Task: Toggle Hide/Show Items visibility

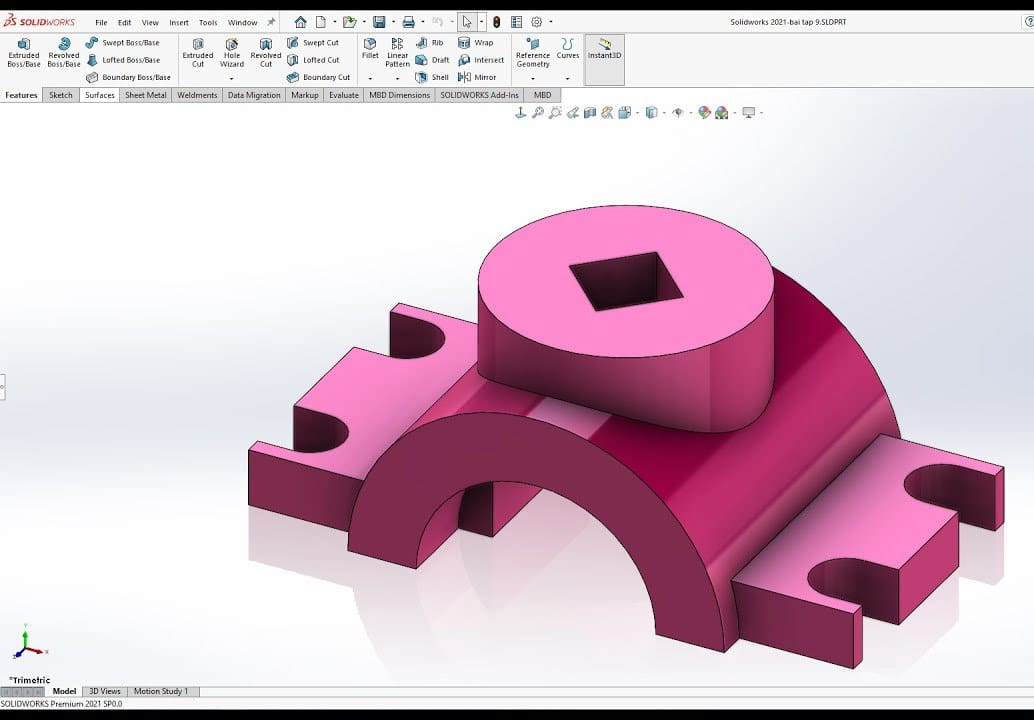Action: pos(678,112)
